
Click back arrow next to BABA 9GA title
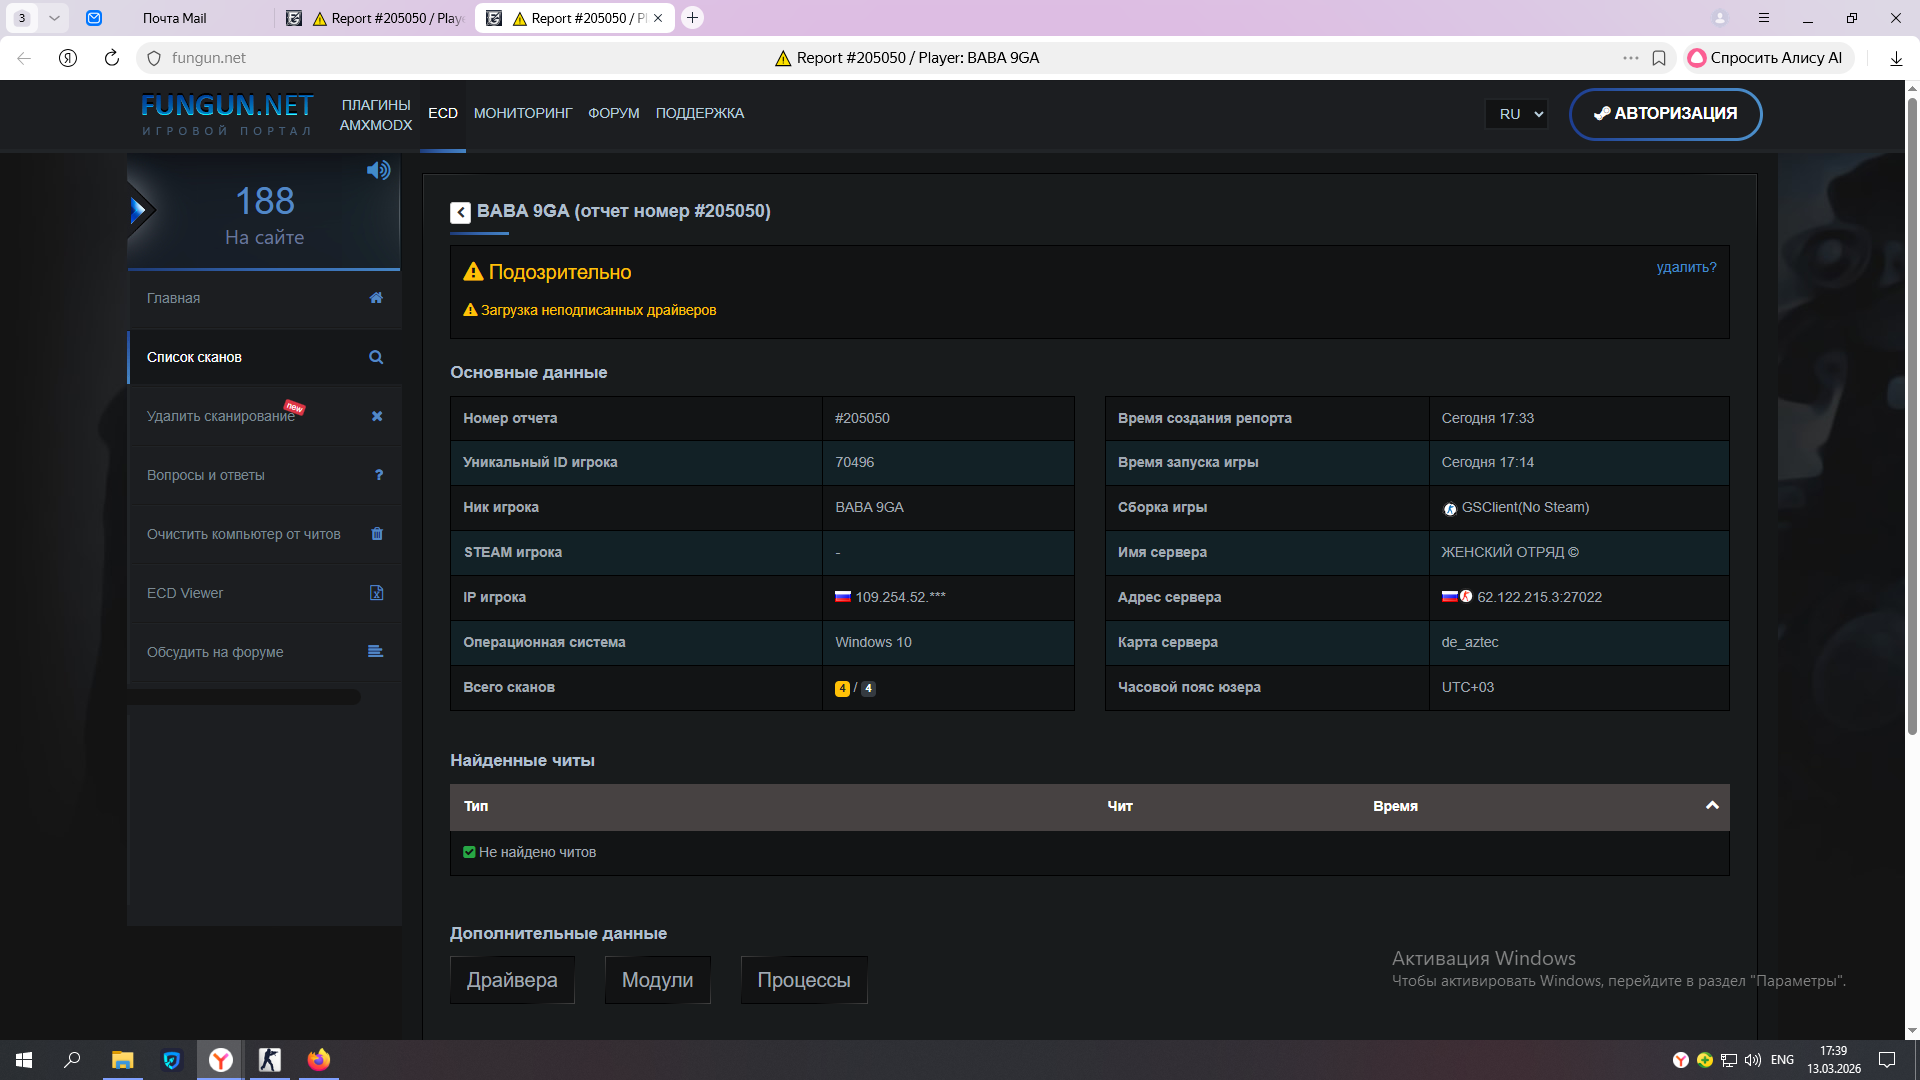(460, 212)
